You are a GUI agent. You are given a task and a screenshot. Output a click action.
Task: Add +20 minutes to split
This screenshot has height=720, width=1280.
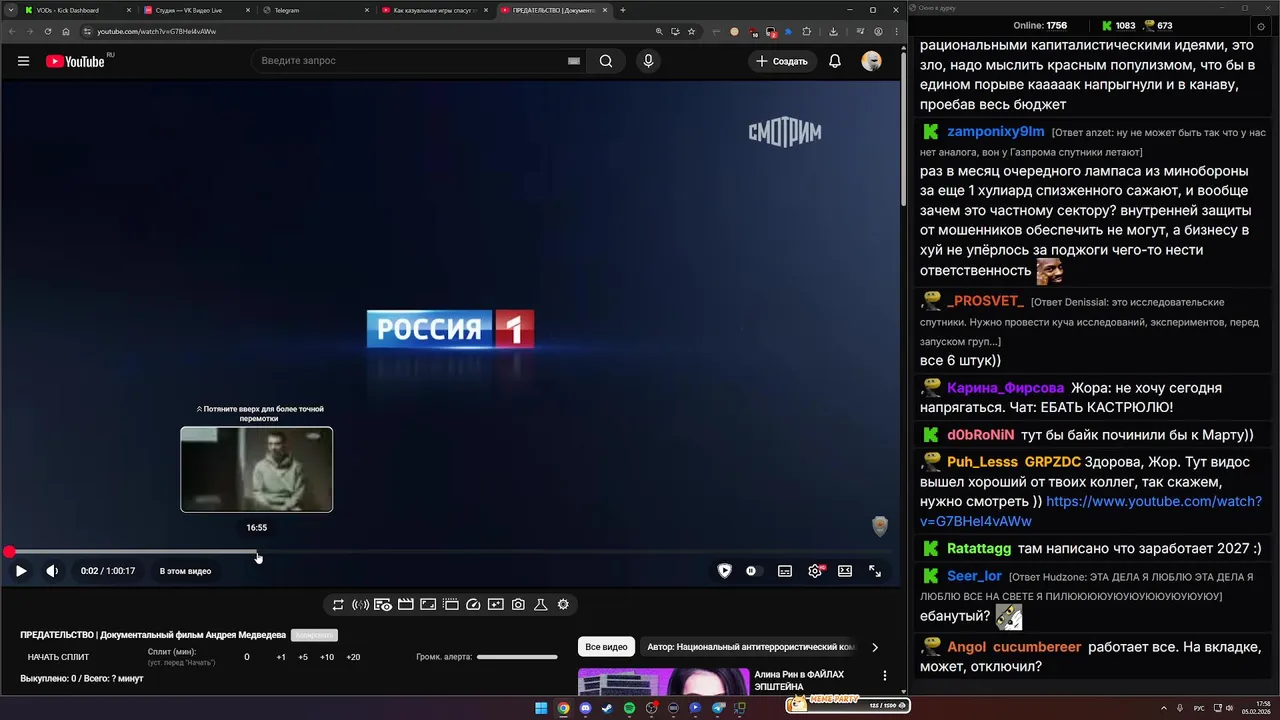[353, 657]
